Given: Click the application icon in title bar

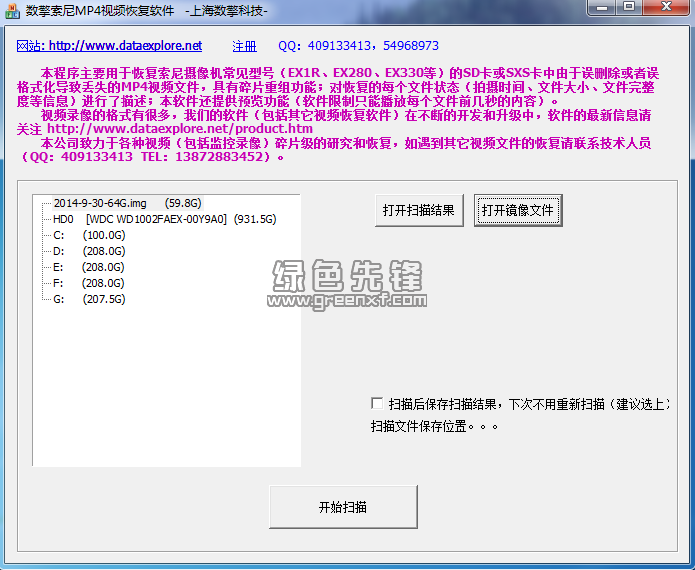Looking at the screenshot, I should click(12, 11).
